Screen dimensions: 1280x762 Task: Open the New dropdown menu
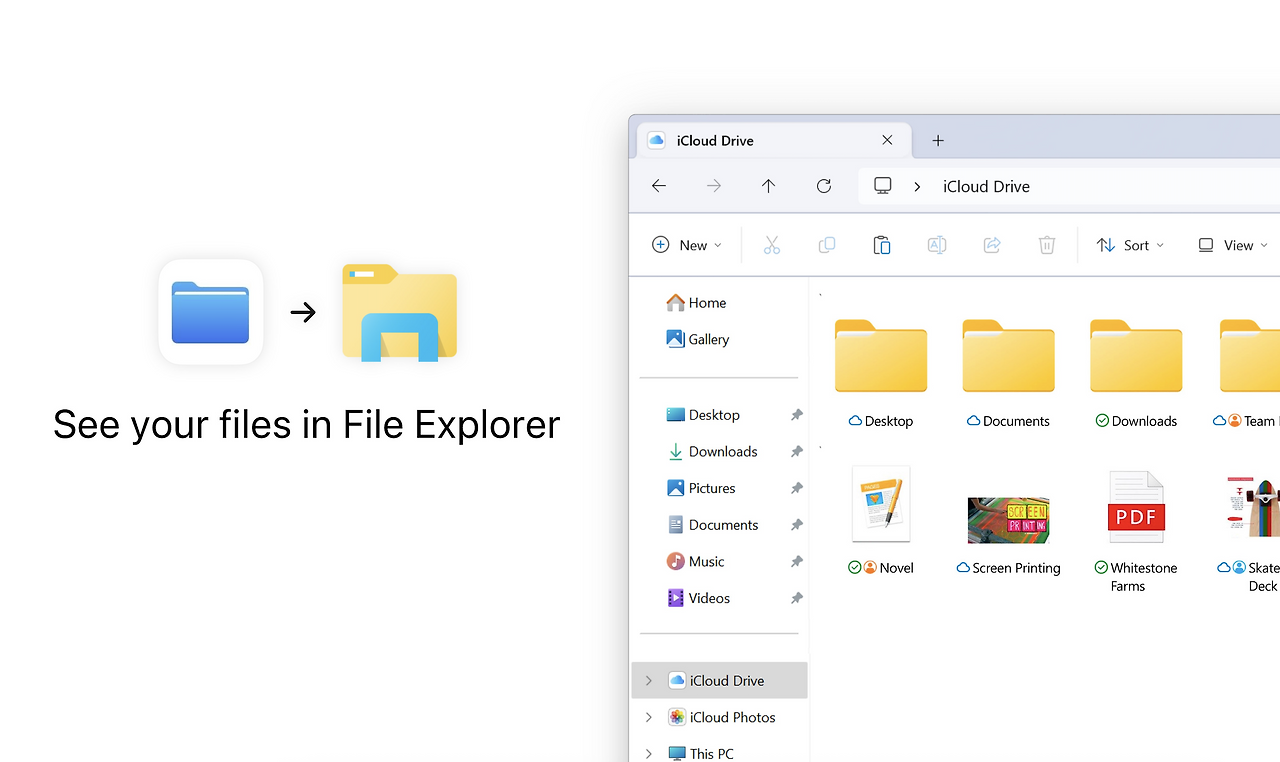pos(687,245)
